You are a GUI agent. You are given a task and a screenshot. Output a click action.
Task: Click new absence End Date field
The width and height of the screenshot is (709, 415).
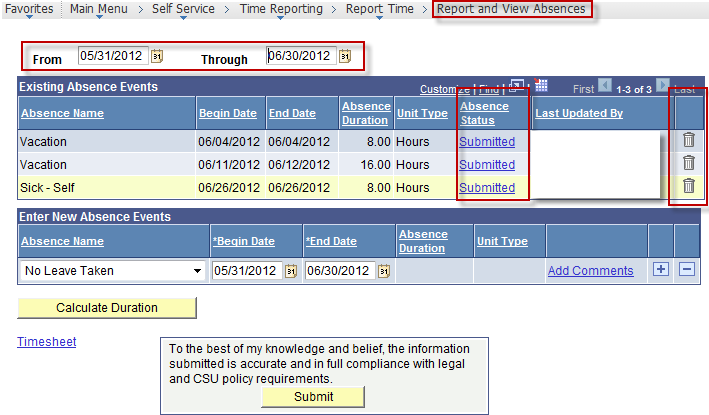(340, 271)
